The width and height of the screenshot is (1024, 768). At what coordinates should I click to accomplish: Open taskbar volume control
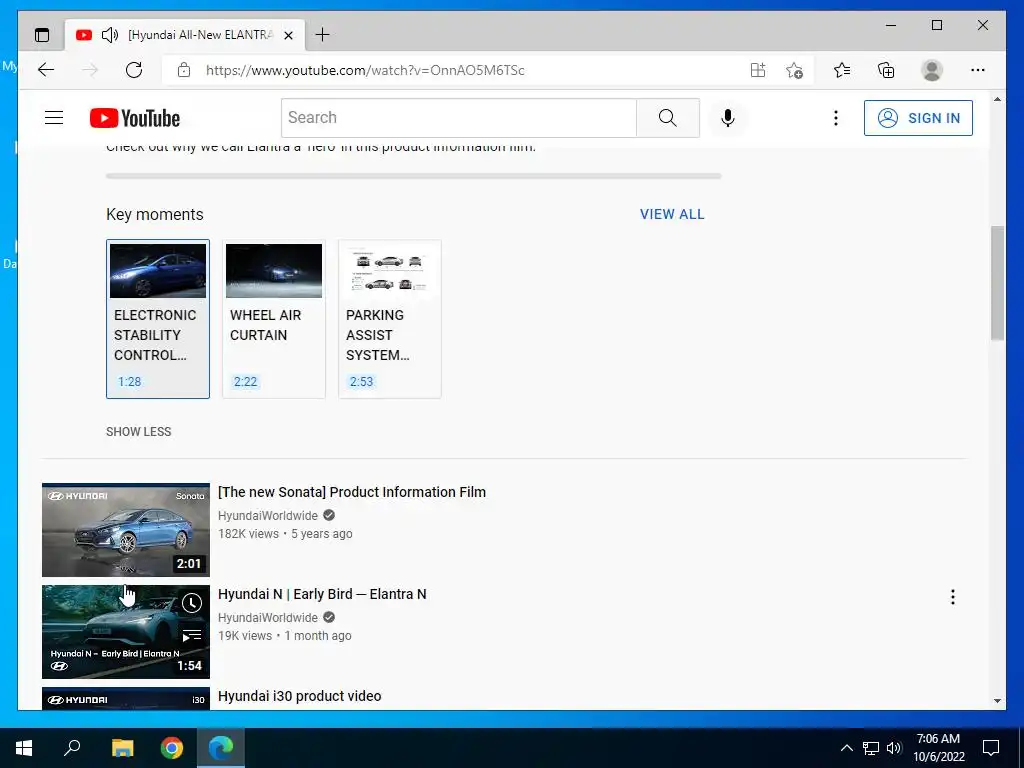(894, 748)
